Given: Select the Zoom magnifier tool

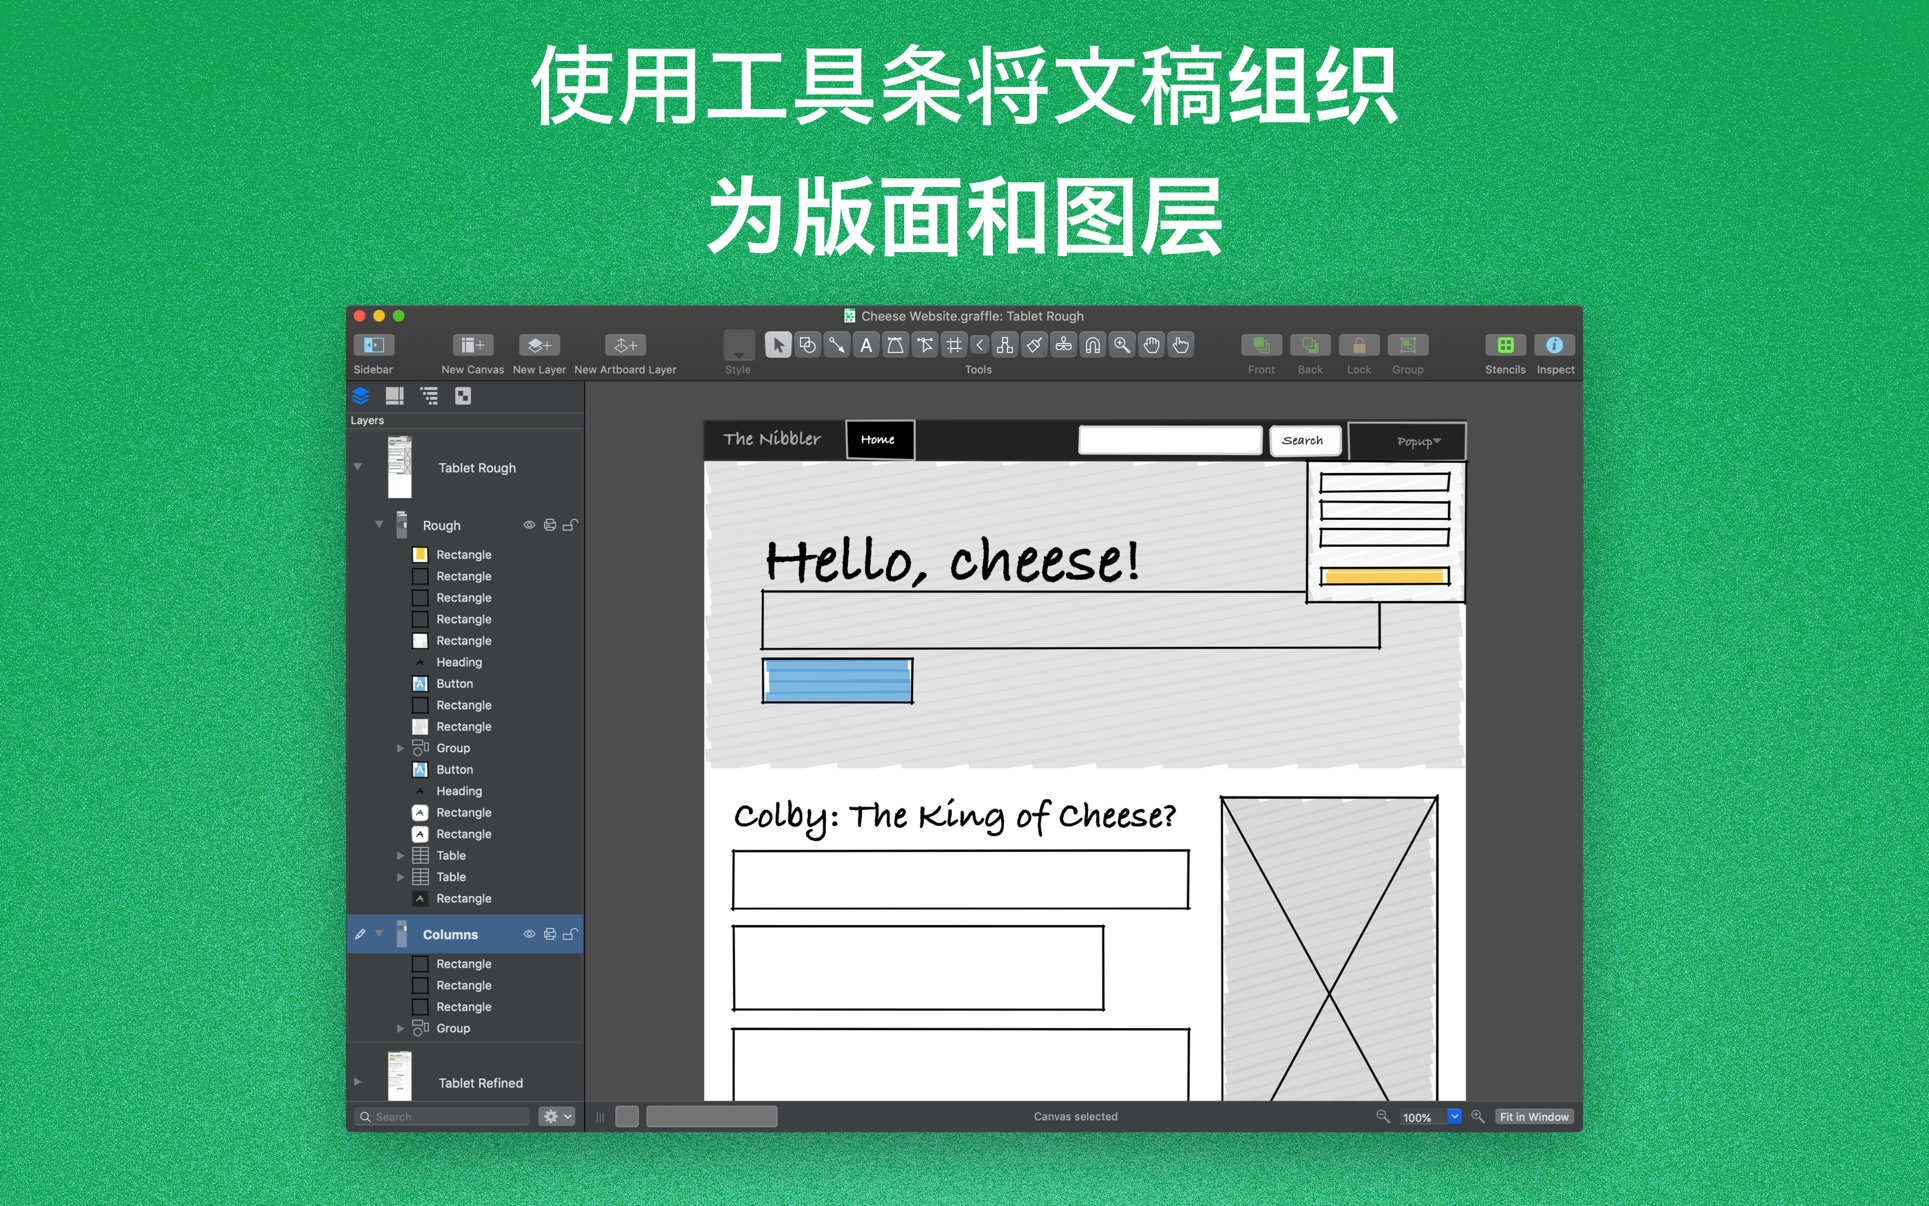Looking at the screenshot, I should [x=1122, y=345].
